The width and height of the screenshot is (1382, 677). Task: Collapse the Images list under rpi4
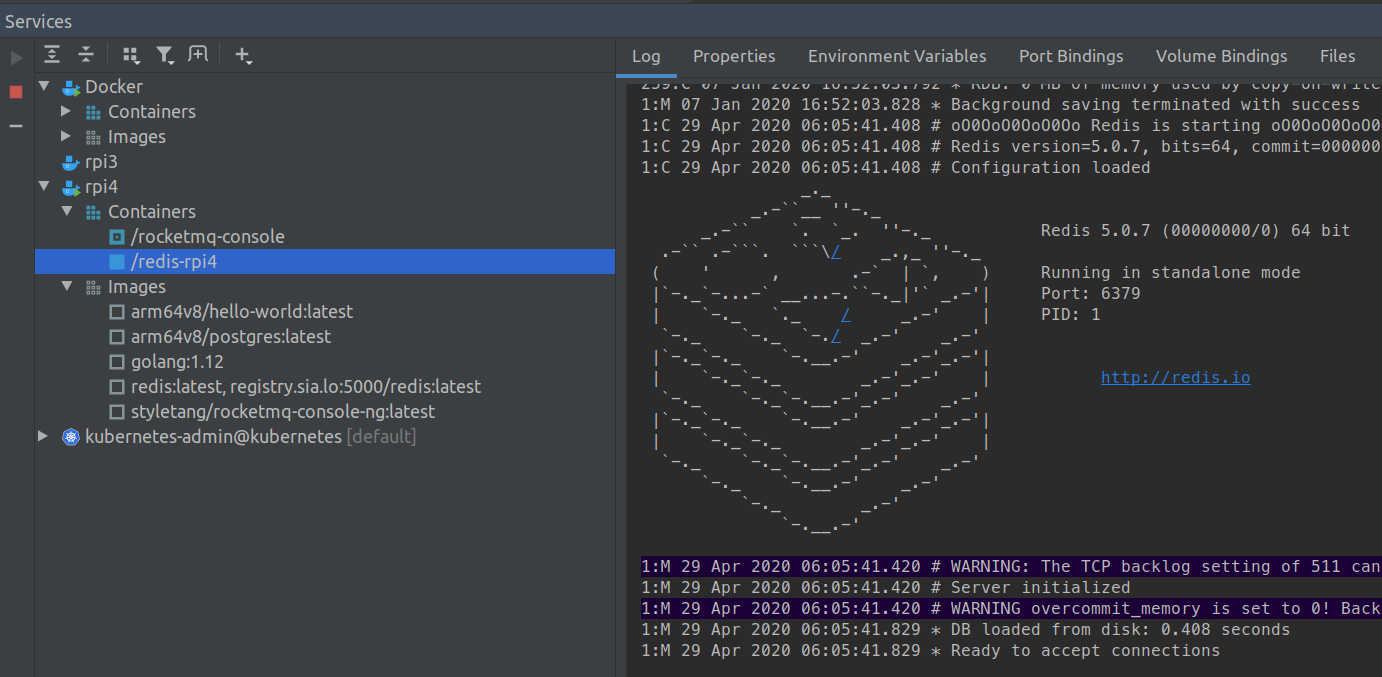tap(66, 286)
